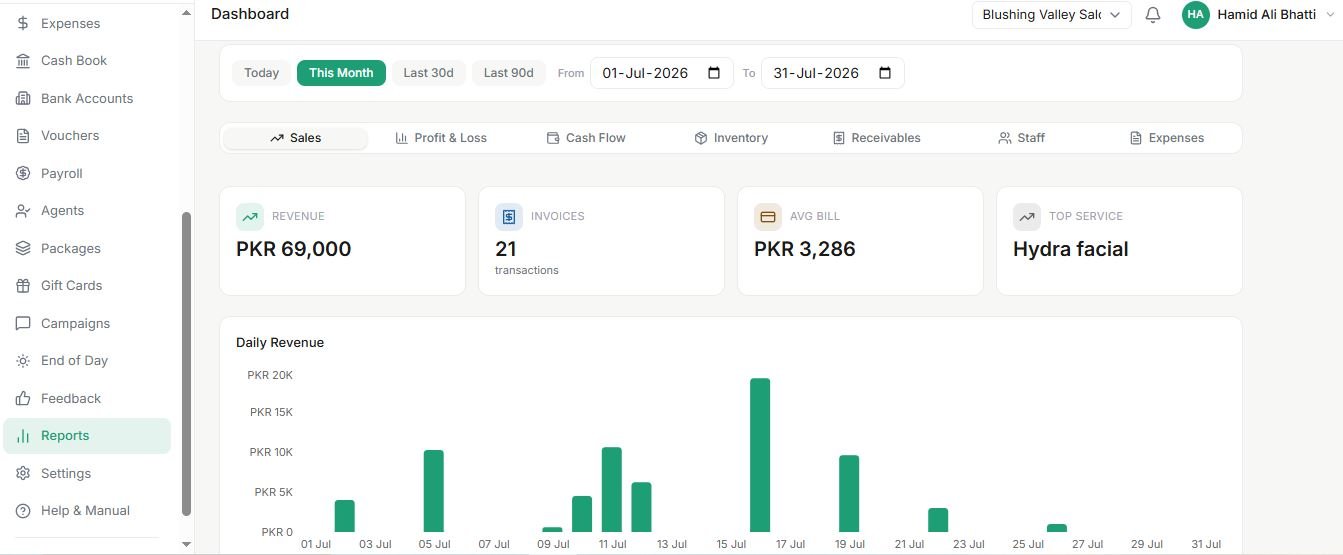Open End of Day from sidebar
Screen dimensions: 1343x555
(x=87, y=361)
